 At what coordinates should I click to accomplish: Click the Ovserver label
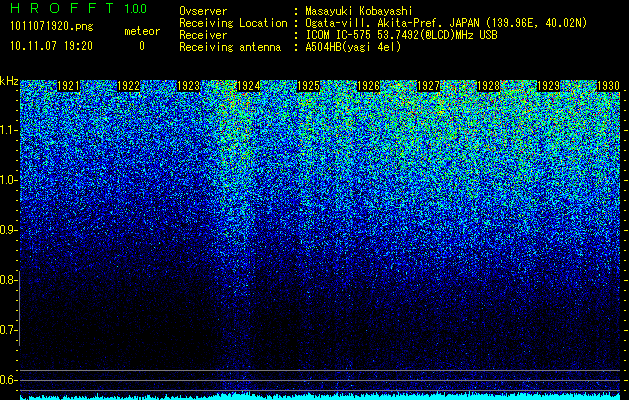[203, 11]
